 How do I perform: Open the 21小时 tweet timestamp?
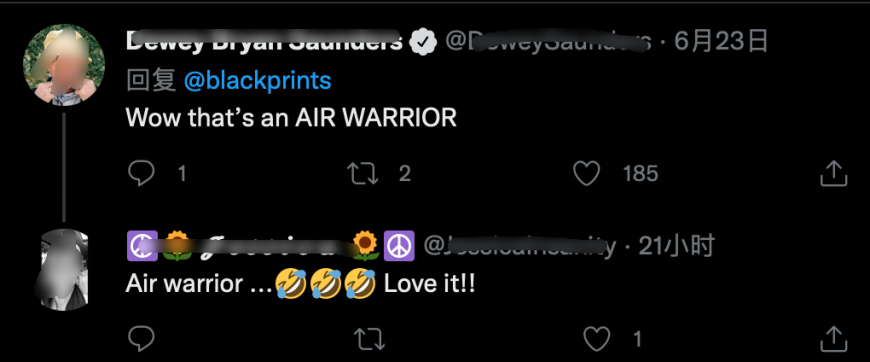pyautogui.click(x=676, y=247)
